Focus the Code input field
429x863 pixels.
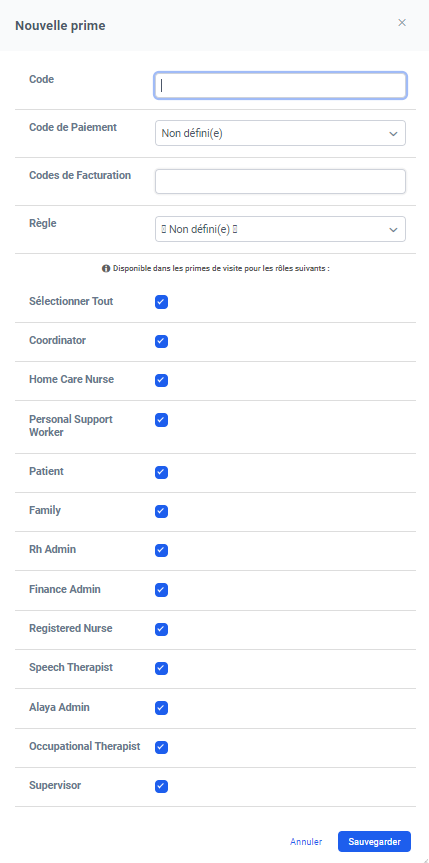(x=280, y=86)
